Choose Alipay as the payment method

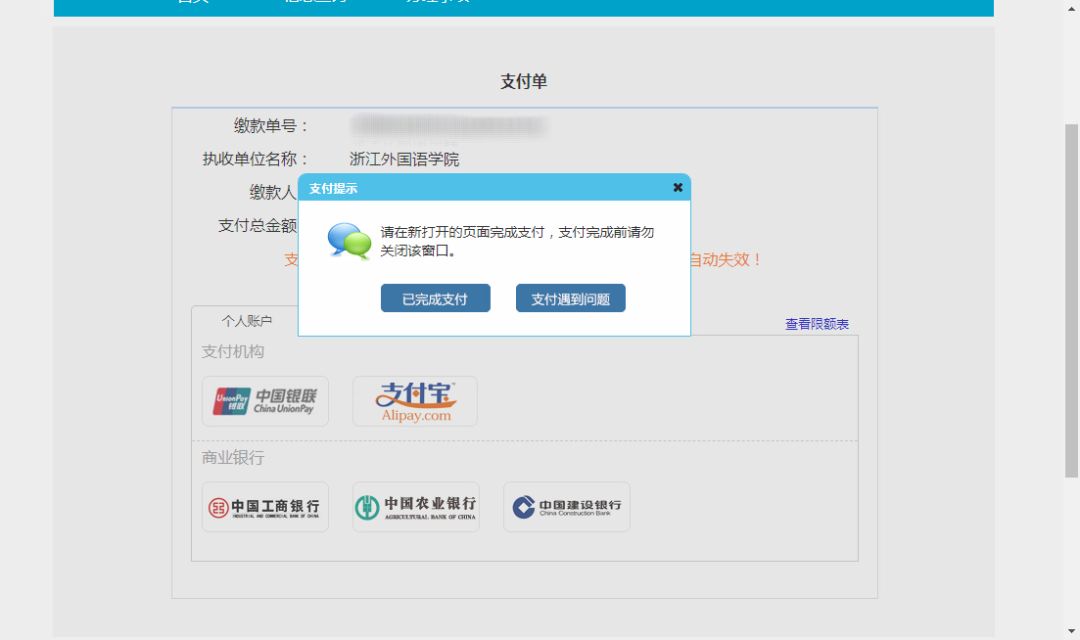coord(415,401)
